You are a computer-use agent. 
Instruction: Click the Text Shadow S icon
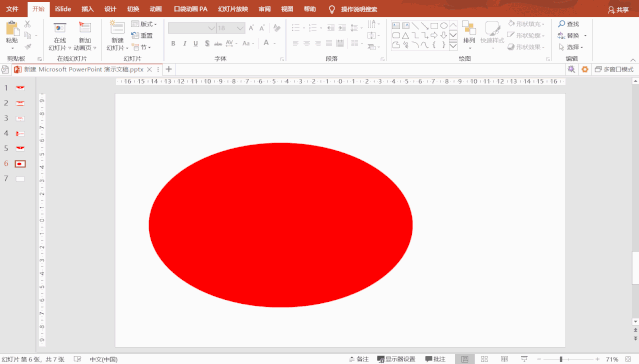tap(207, 43)
